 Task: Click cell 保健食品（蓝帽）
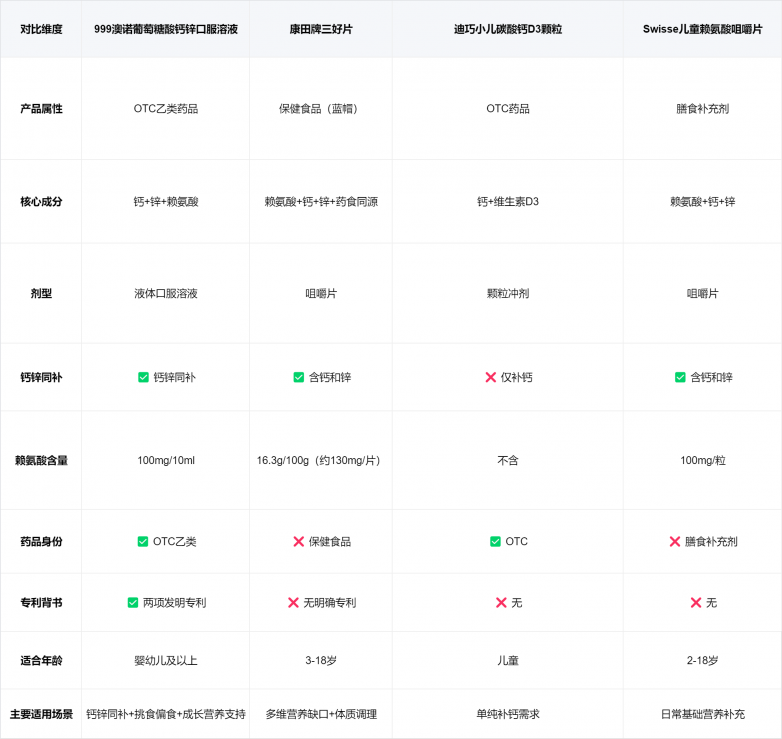pos(321,109)
